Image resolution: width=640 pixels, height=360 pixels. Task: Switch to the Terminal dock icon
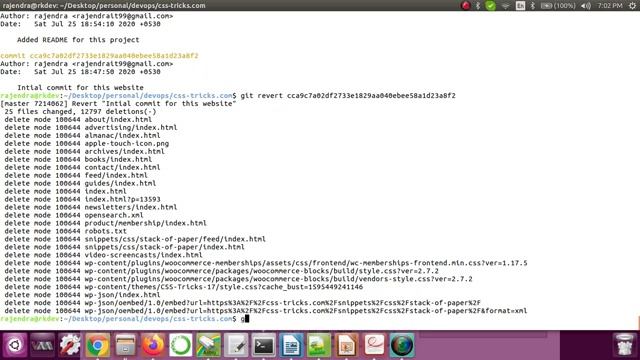264,345
